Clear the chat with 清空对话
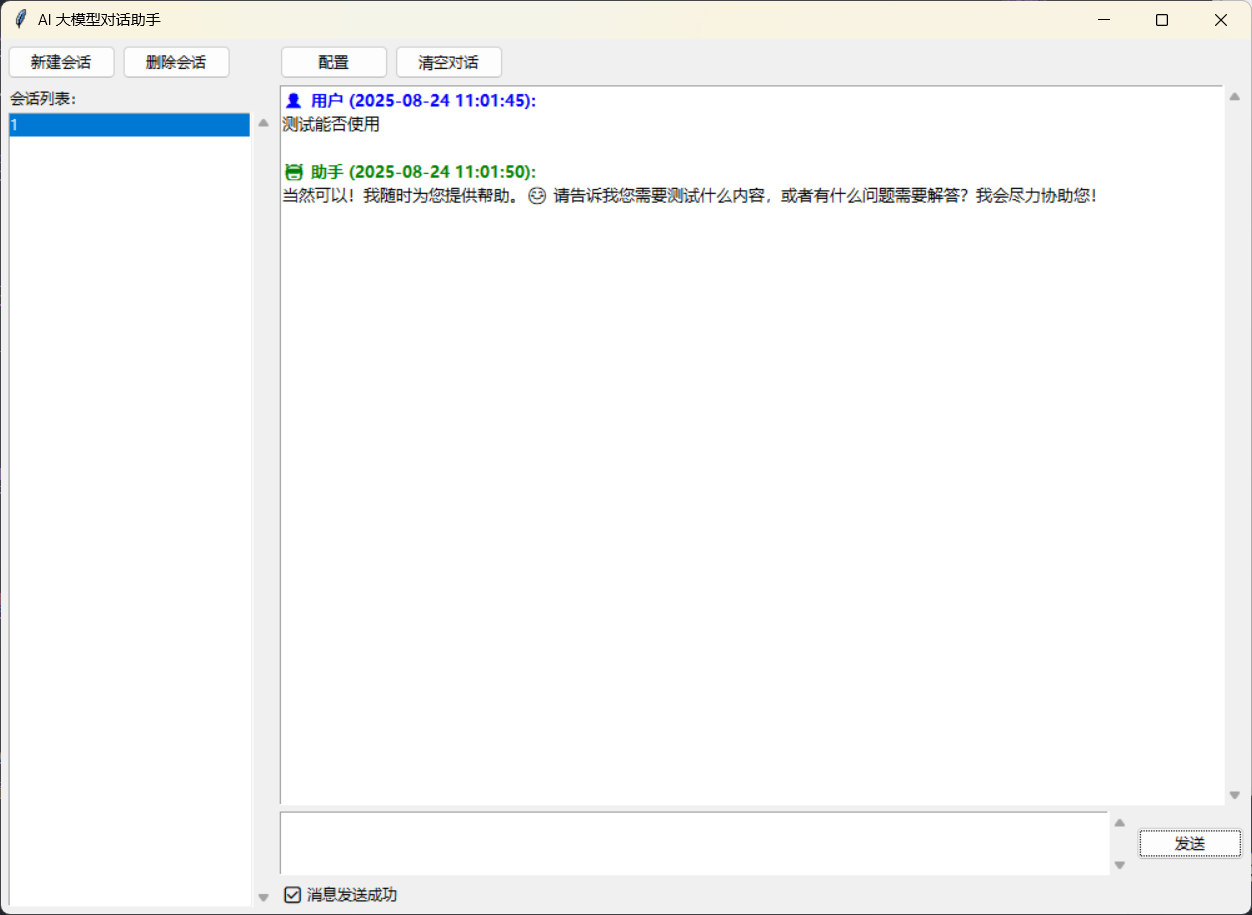The height and width of the screenshot is (915, 1252). pyautogui.click(x=448, y=62)
